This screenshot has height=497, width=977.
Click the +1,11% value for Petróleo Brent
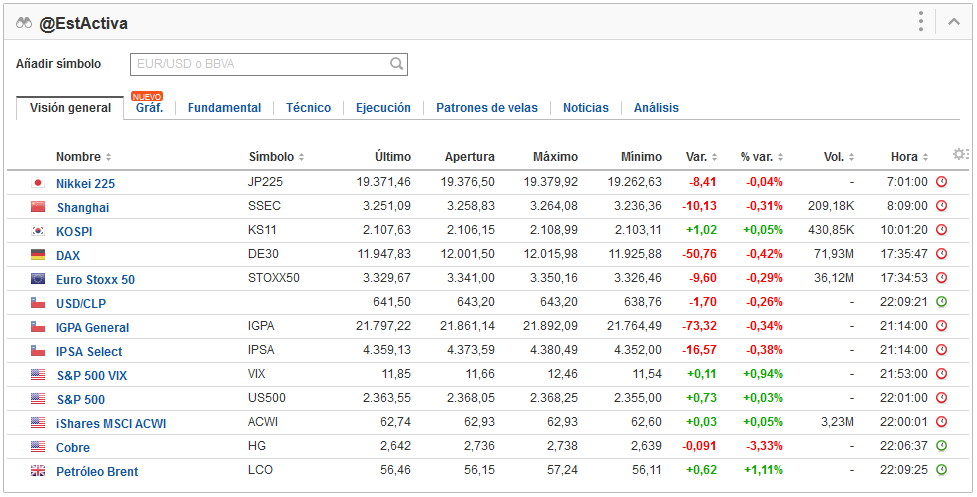click(763, 470)
